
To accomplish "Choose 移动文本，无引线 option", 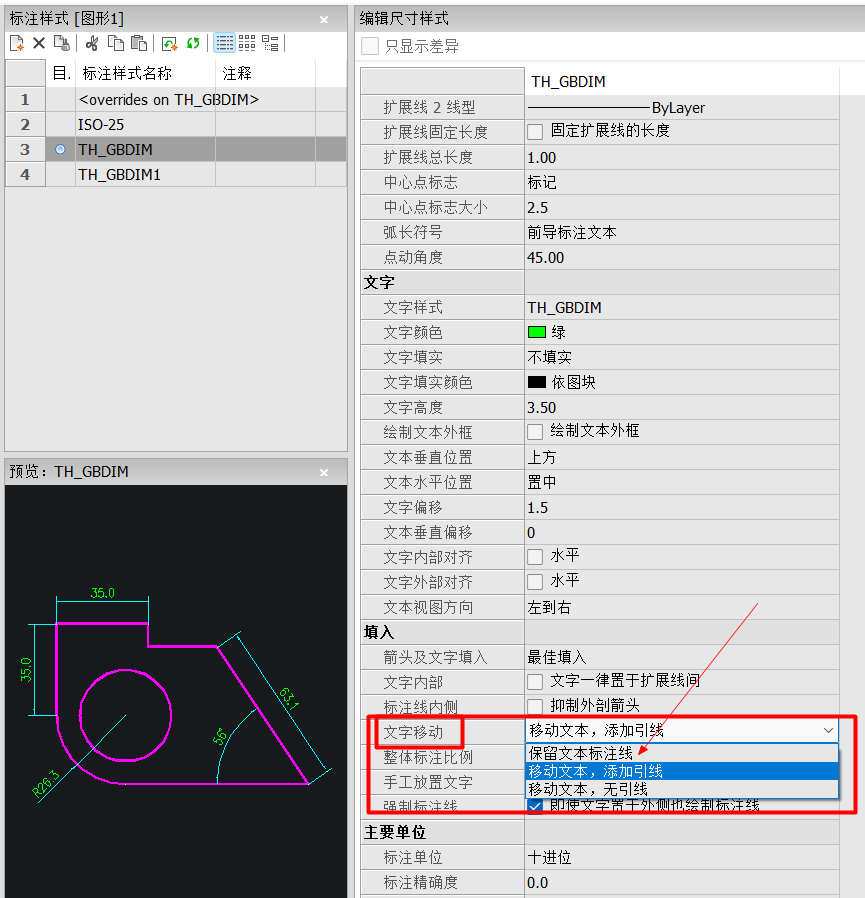I will click(682, 789).
